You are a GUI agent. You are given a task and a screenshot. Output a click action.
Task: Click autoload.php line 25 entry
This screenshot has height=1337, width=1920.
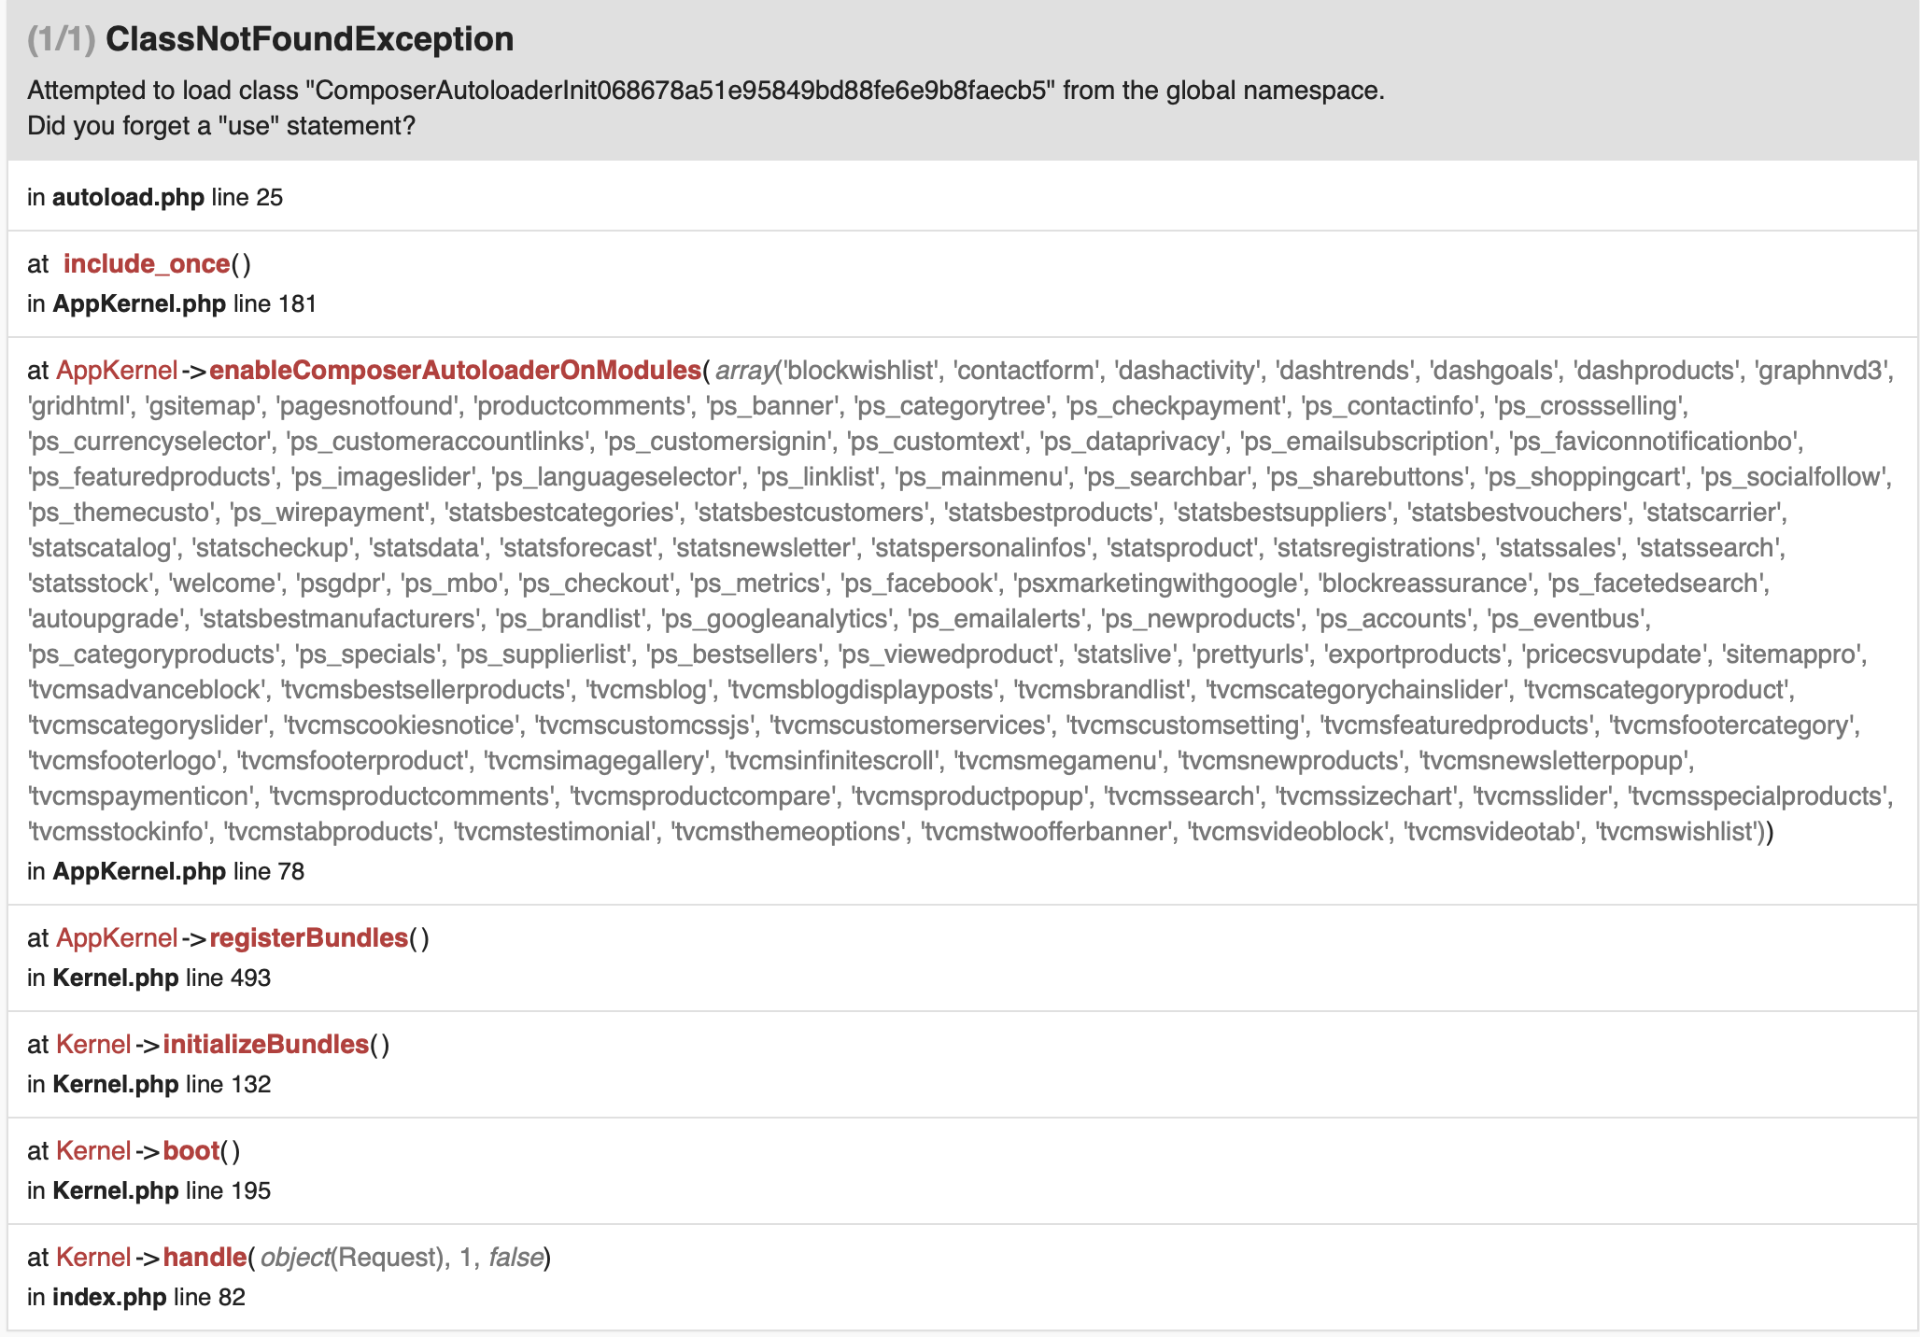pos(155,197)
